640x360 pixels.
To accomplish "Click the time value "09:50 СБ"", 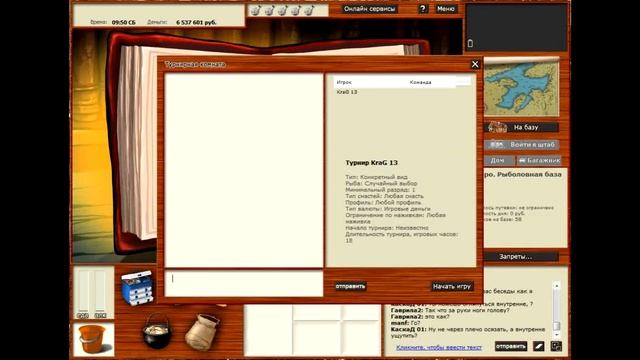I will coord(124,22).
